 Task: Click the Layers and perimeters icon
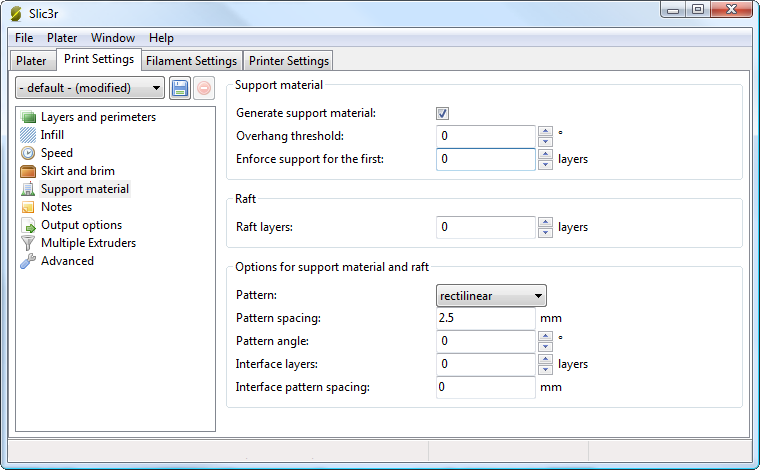28,117
